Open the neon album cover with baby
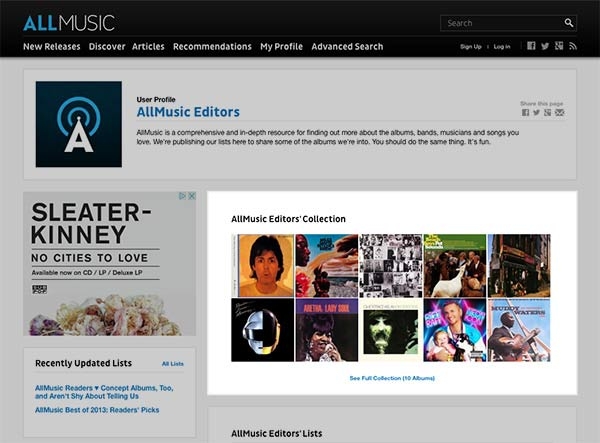 455,330
